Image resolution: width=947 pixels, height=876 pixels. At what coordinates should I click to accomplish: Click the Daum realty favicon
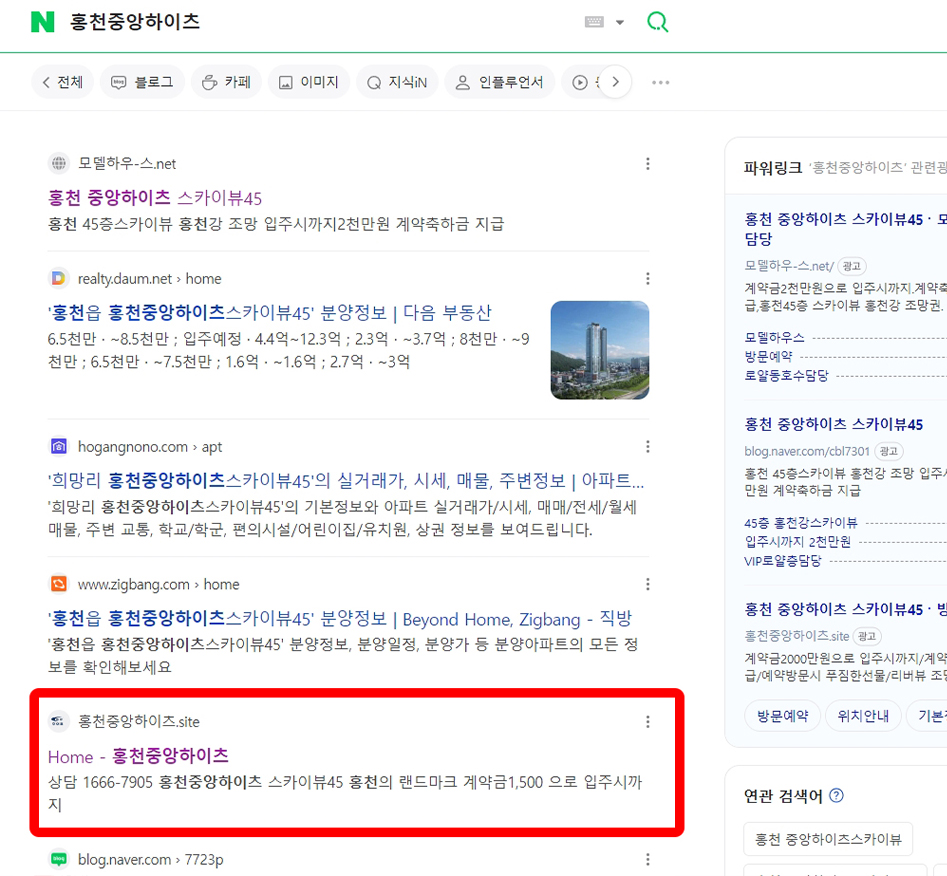click(59, 279)
